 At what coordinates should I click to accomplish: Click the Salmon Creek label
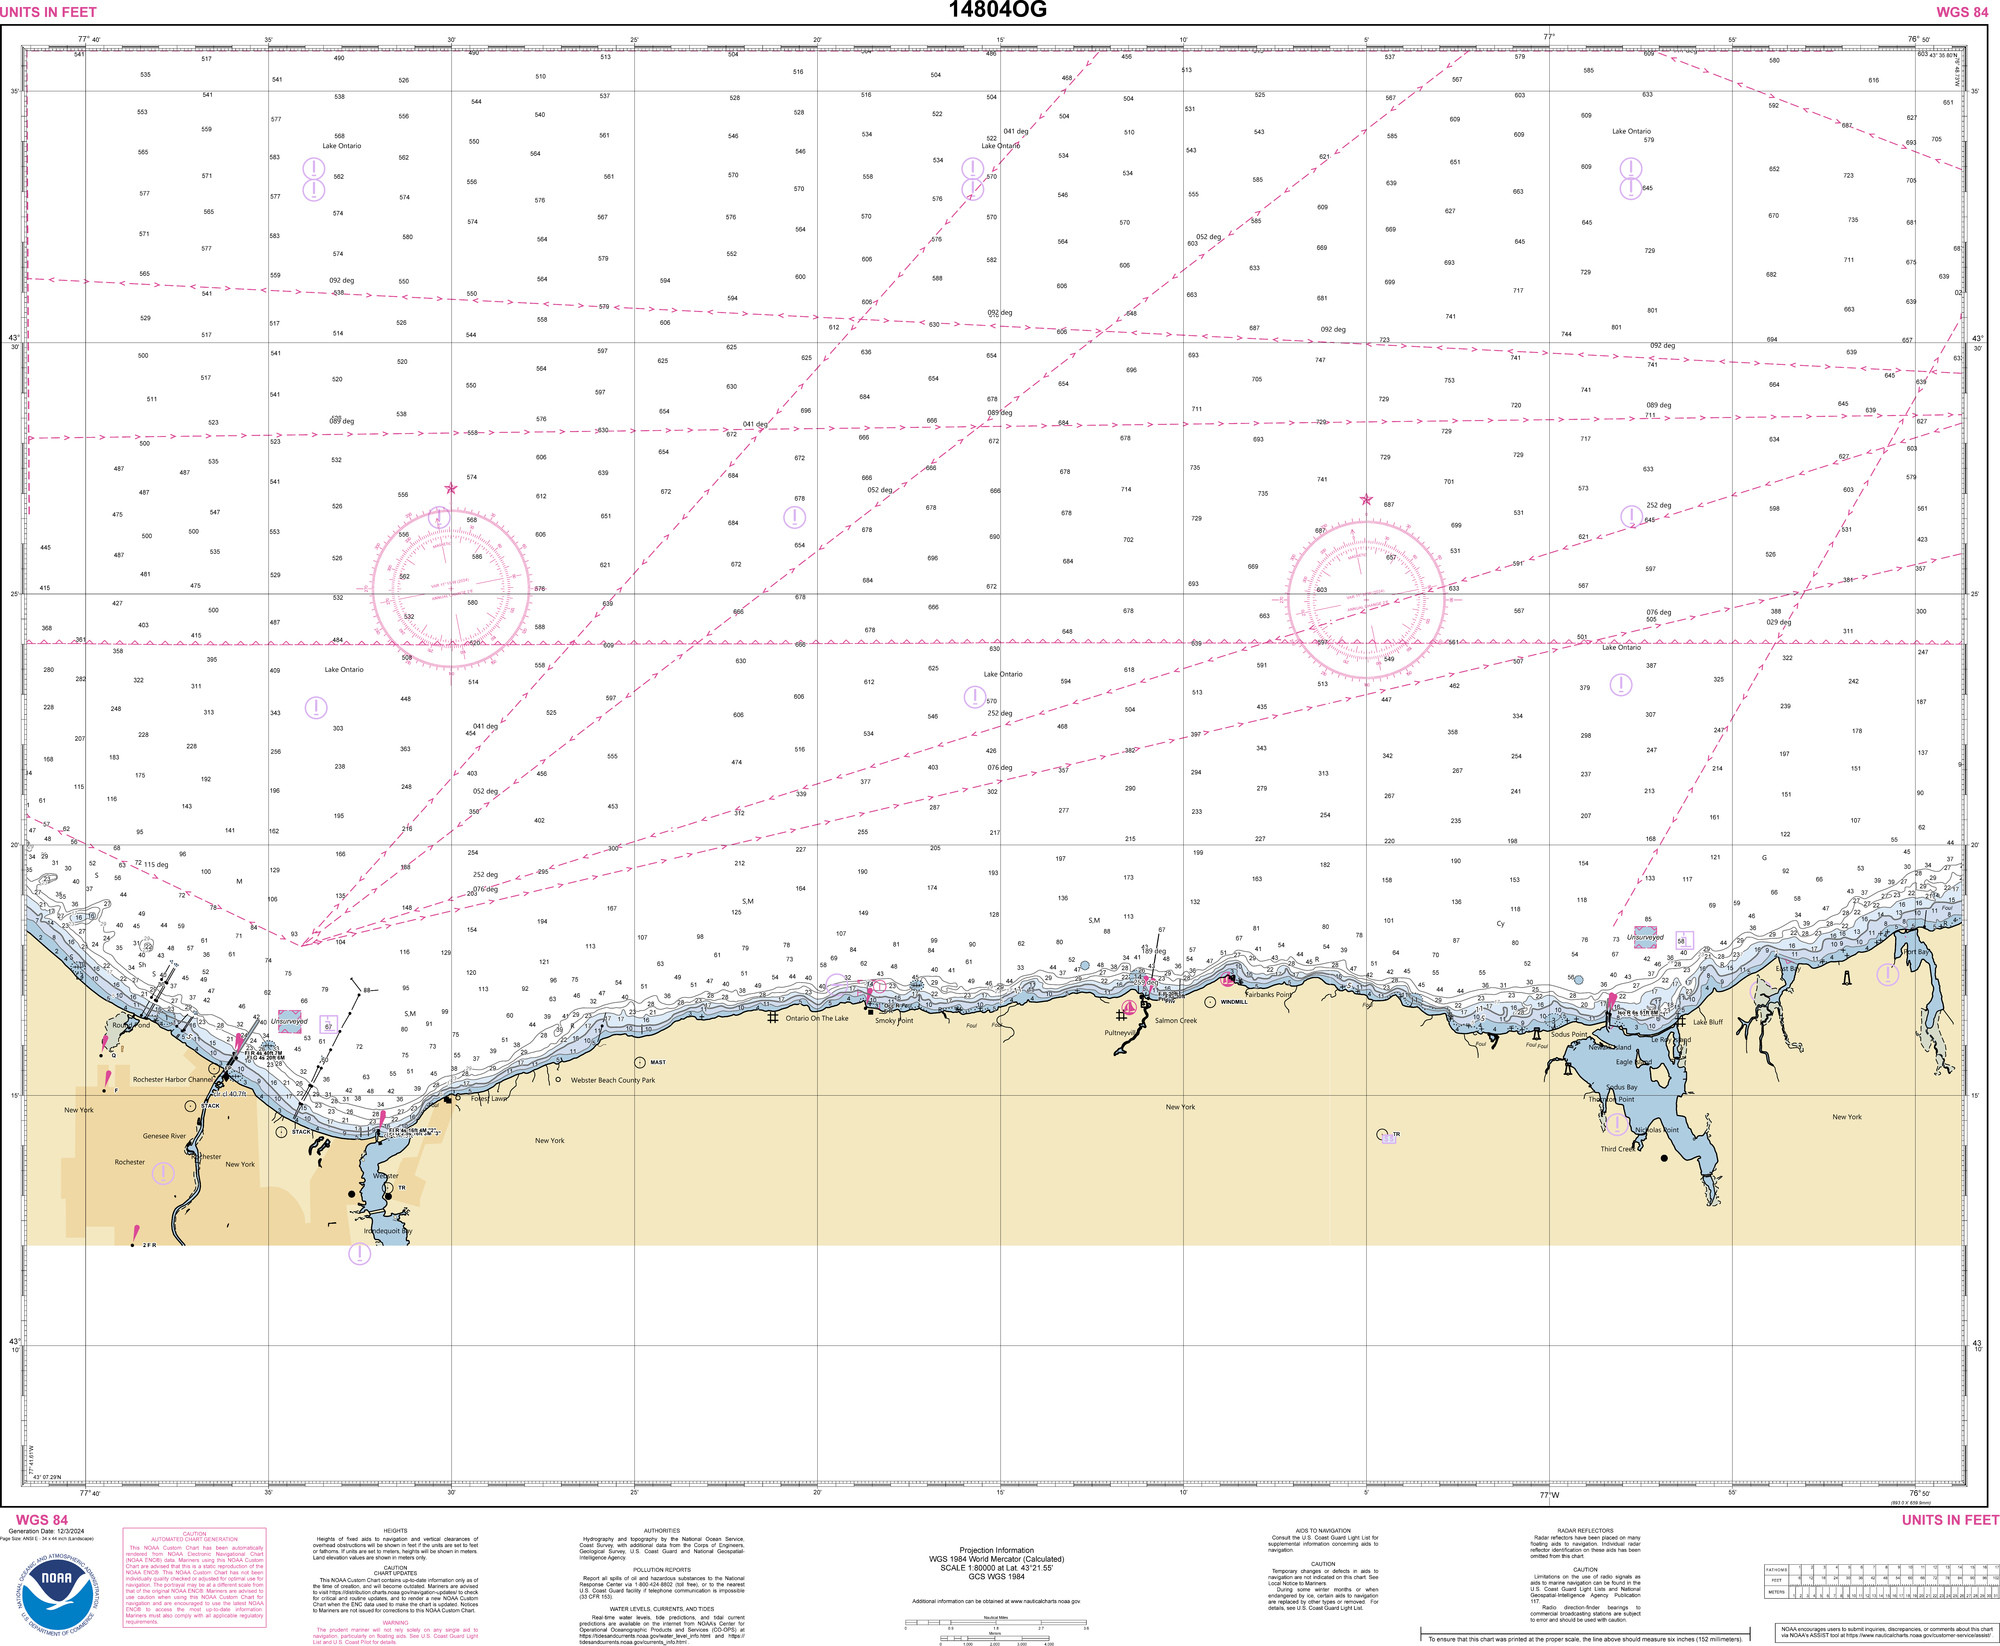point(1176,1021)
